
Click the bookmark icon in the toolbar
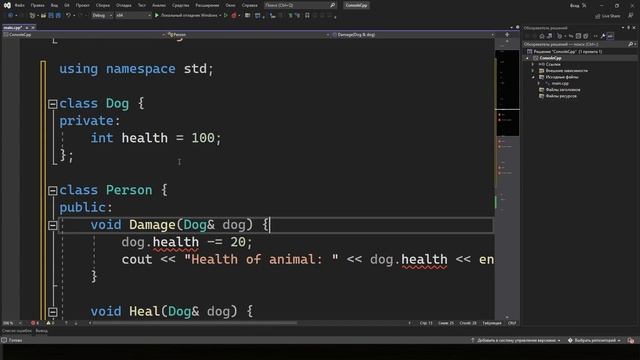307,16
